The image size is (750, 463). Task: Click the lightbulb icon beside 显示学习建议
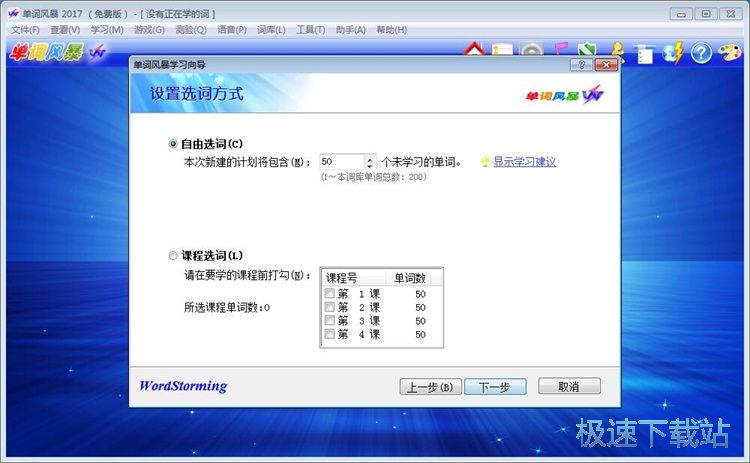[x=485, y=162]
